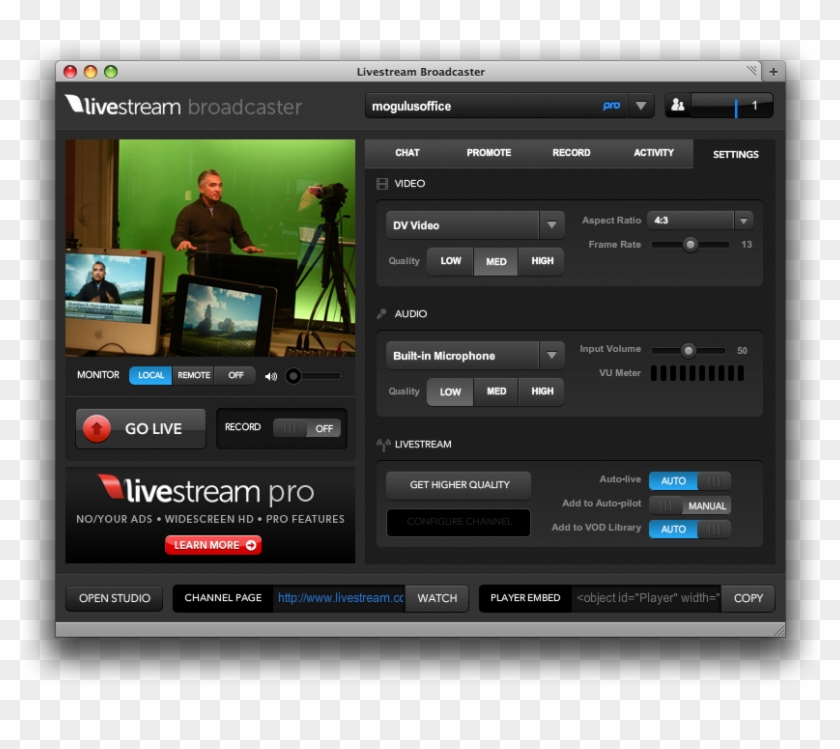This screenshot has width=840, height=749.
Task: Click the video preview thumbnail
Action: point(210,248)
